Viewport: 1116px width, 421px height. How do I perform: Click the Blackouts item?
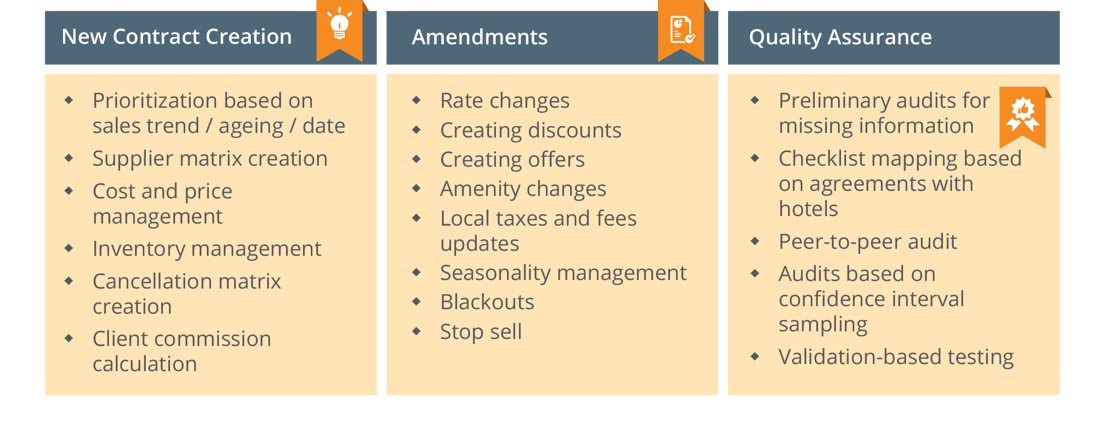pyautogui.click(x=487, y=302)
